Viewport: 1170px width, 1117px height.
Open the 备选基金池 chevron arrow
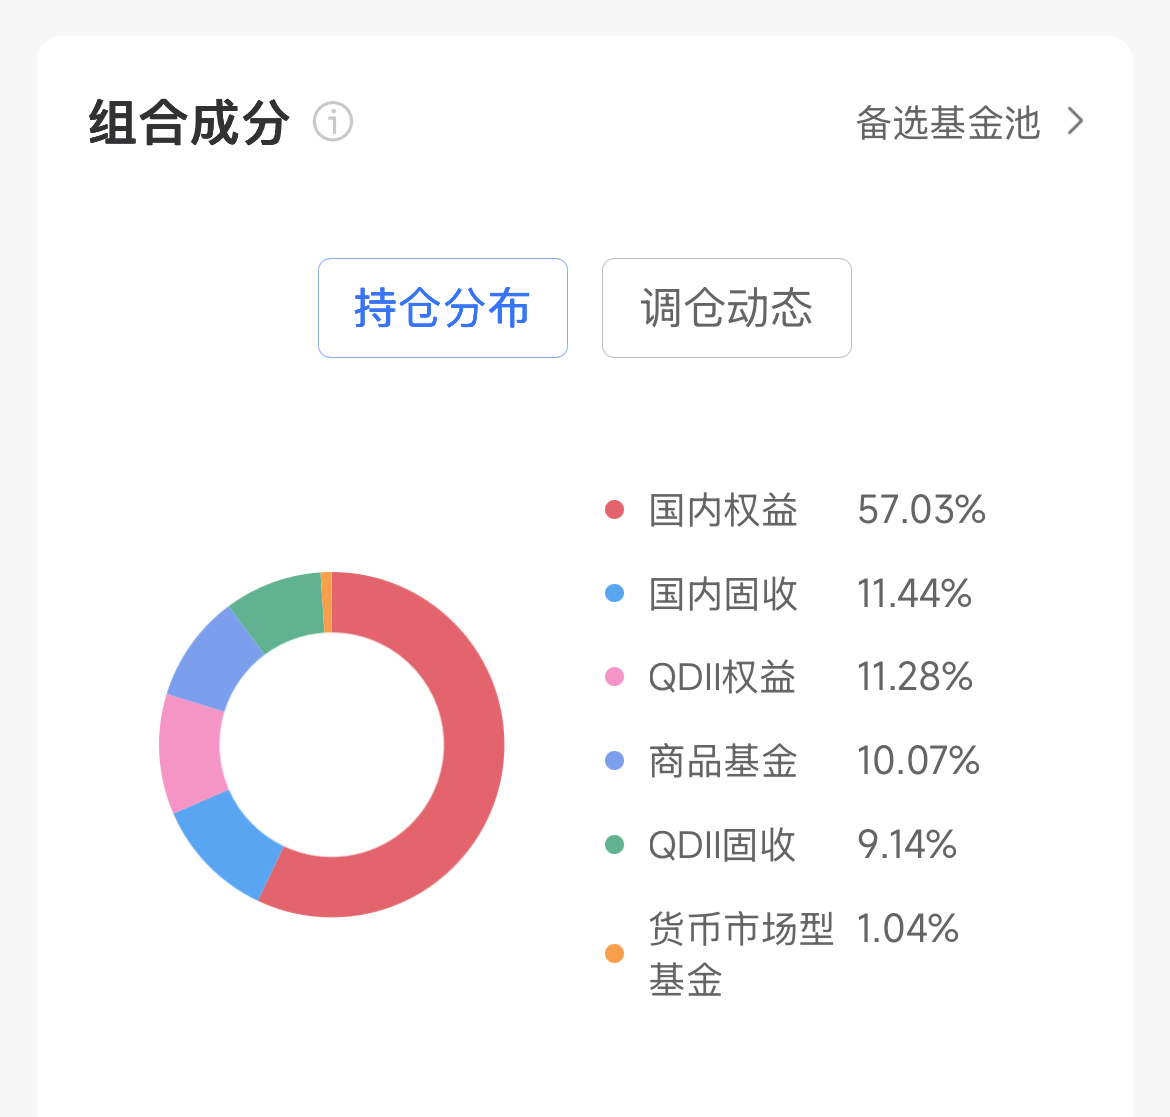coord(1075,122)
